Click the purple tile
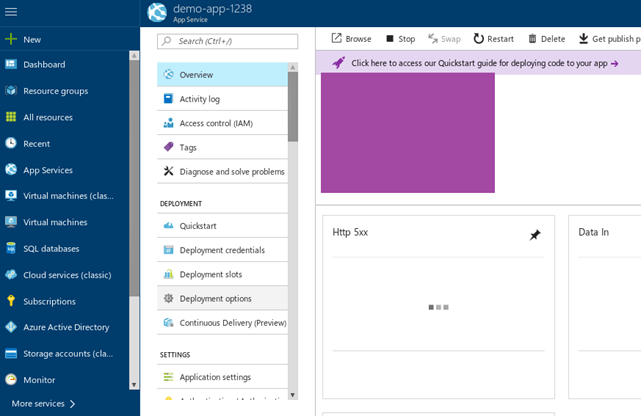Viewport: 641px width, 416px height. point(407,132)
